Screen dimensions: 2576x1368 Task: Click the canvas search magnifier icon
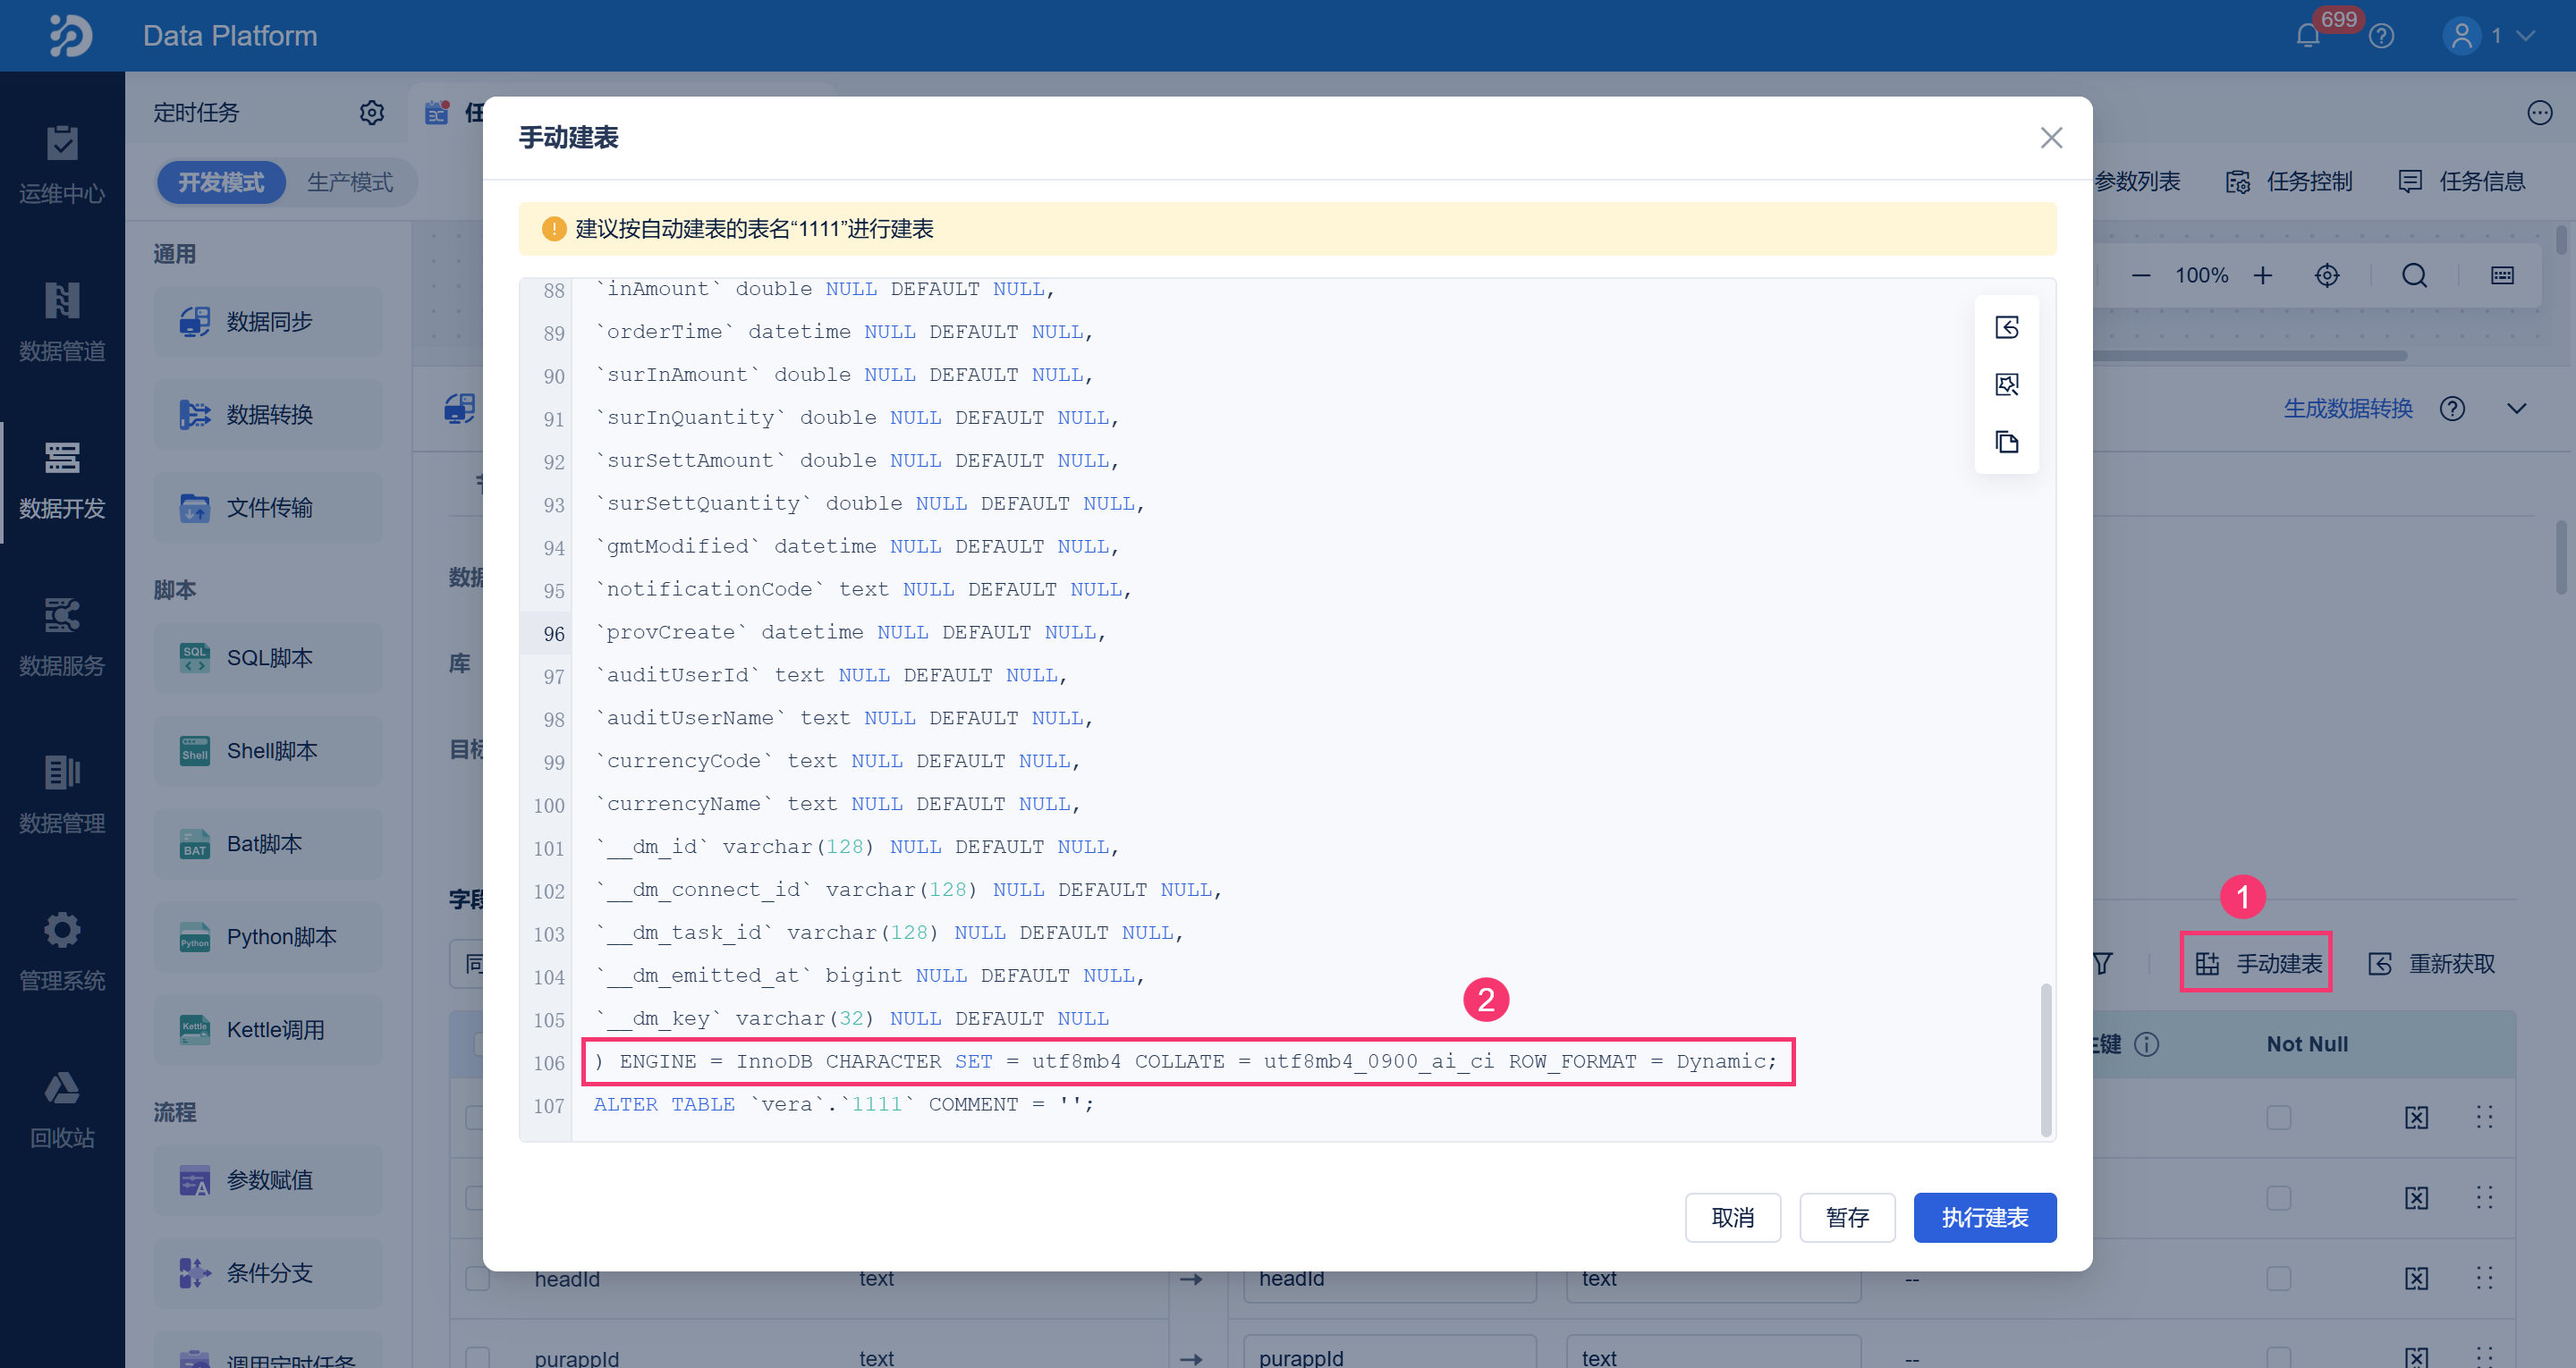pyautogui.click(x=2414, y=275)
